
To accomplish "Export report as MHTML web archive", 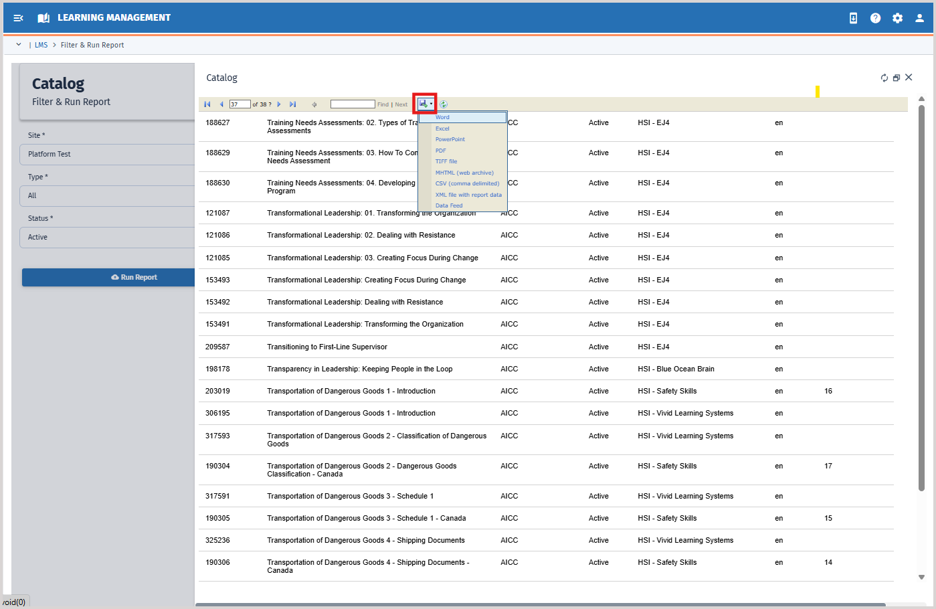I will [x=463, y=173].
